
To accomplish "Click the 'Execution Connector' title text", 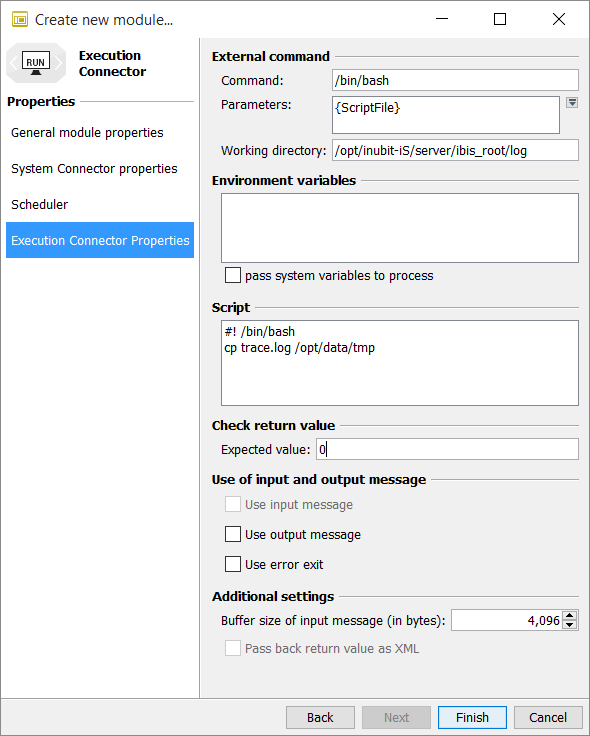I will 112,63.
